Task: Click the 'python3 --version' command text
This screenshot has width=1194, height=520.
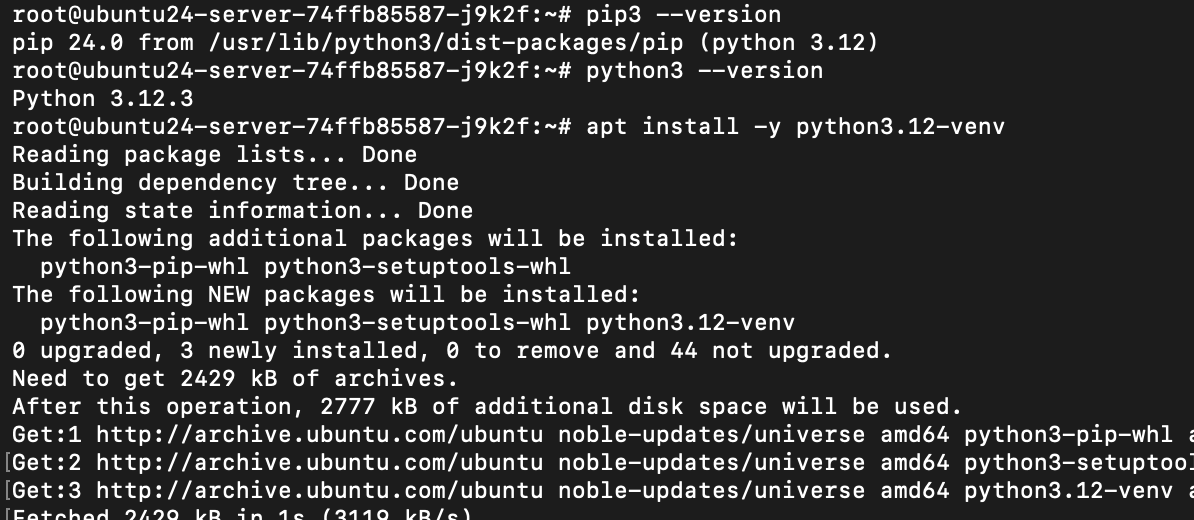Action: click(x=704, y=71)
